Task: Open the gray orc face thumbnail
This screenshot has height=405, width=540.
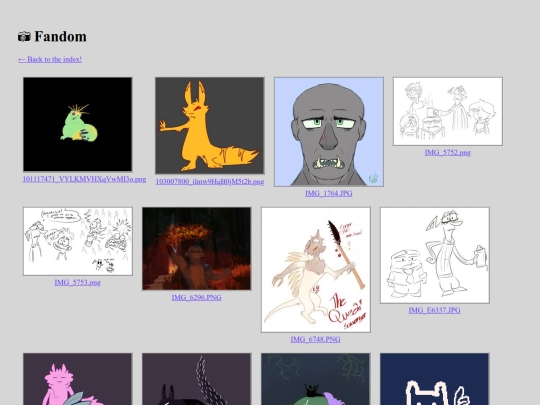Action: point(329,132)
